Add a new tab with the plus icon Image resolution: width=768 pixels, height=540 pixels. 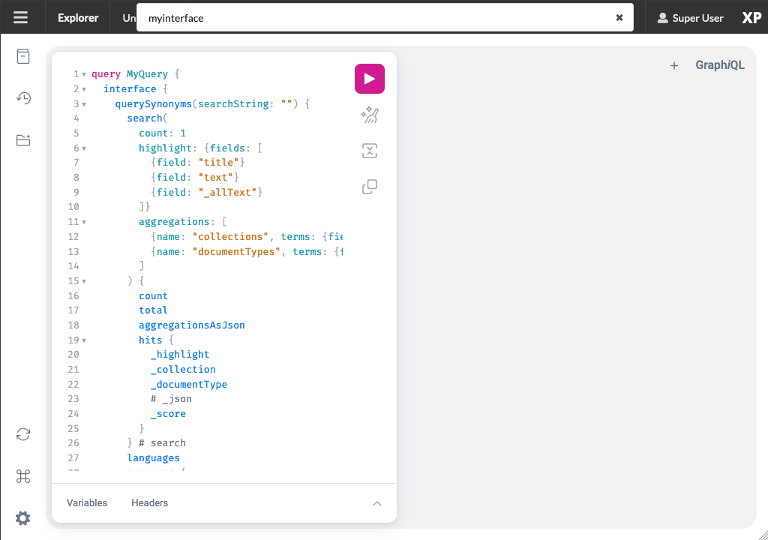pos(674,66)
